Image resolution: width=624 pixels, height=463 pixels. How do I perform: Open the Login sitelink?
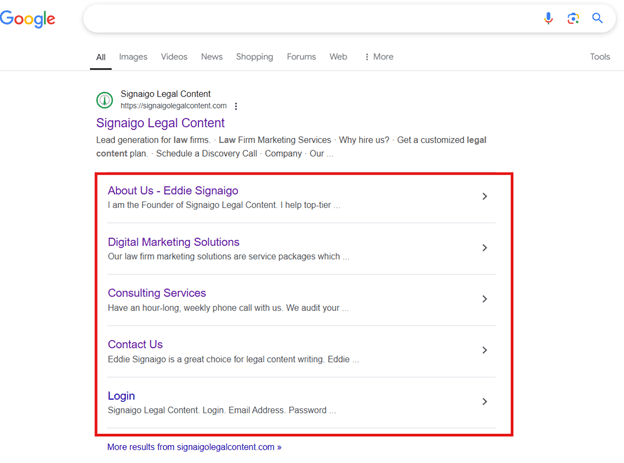[x=121, y=396]
